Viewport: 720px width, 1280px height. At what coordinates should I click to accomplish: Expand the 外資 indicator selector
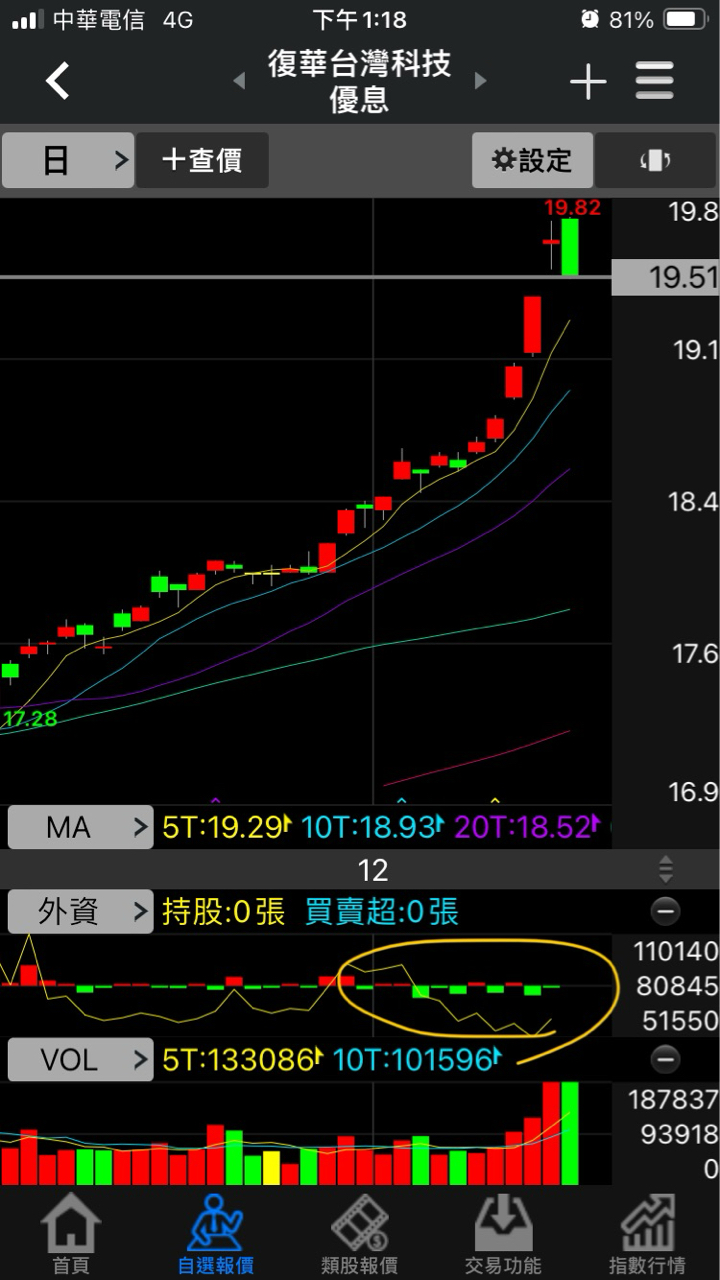tap(80, 911)
